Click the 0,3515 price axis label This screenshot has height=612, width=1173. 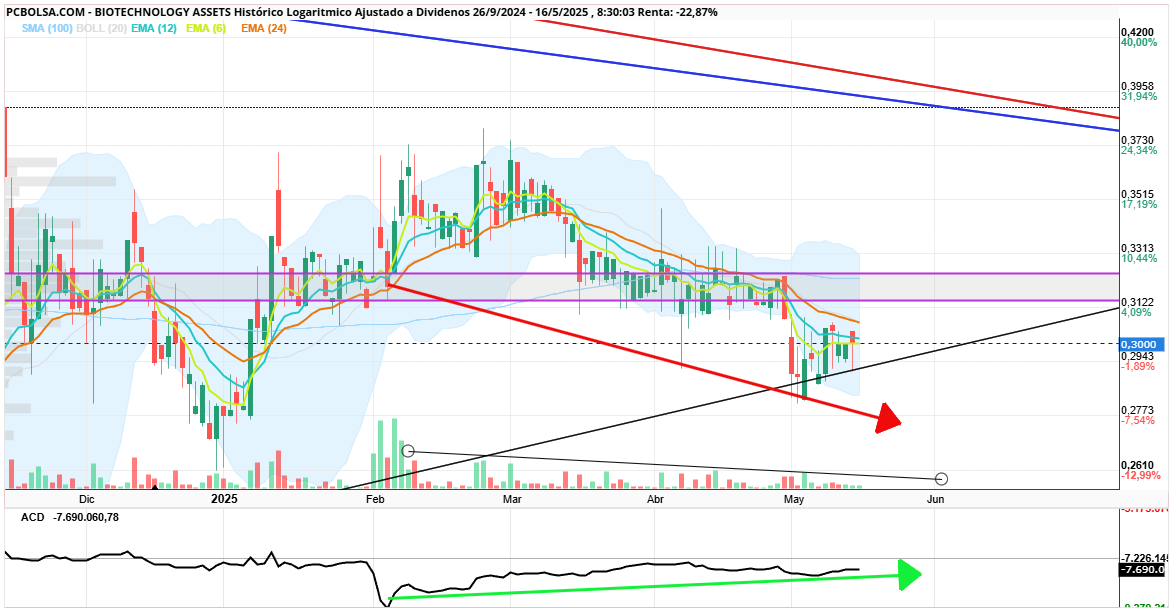[x=1137, y=194]
